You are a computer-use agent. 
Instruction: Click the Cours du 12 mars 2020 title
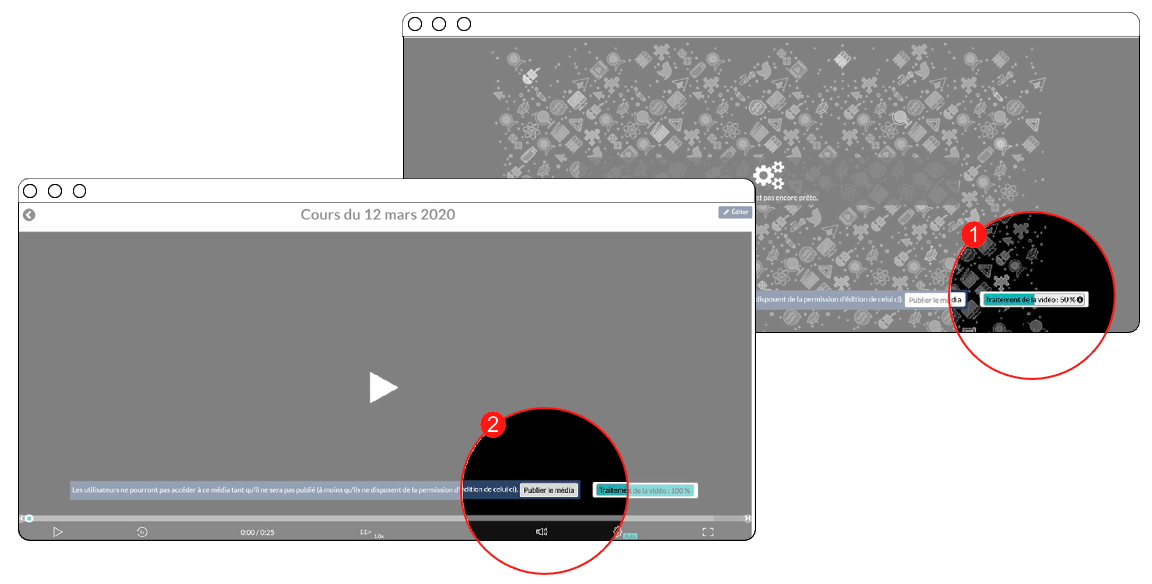coord(378,215)
